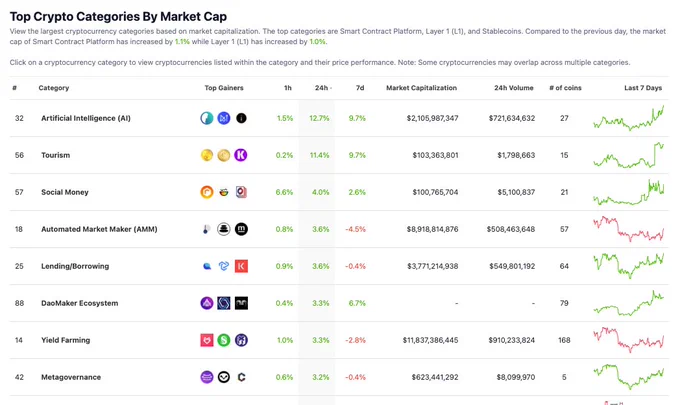Click Lending/Borrowing last 7 days sparkline
The width and height of the screenshot is (680, 405).
point(629,265)
